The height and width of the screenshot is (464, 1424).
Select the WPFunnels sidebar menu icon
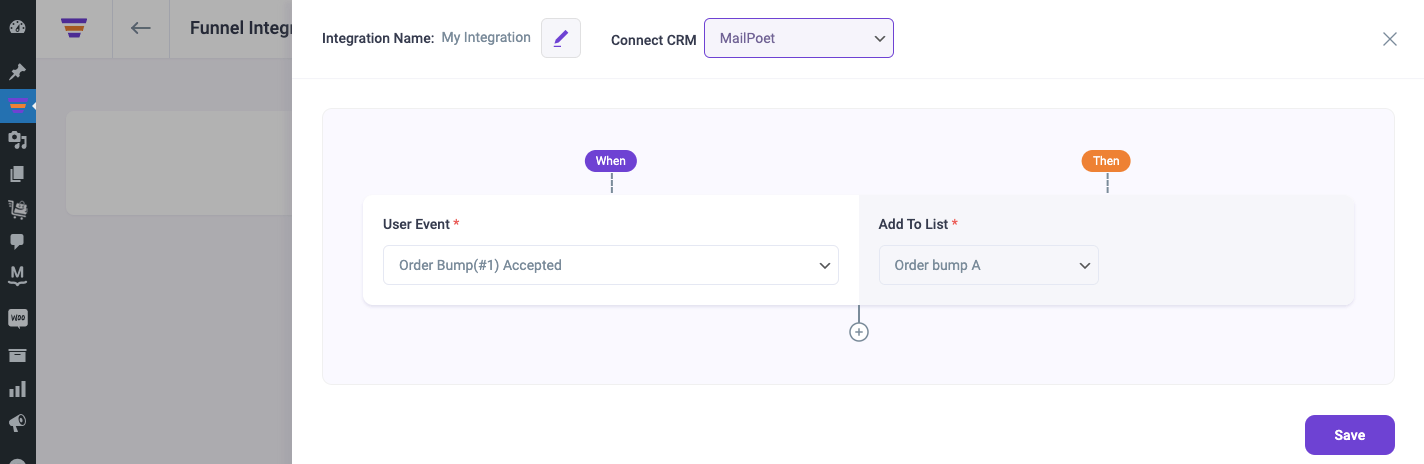click(x=17, y=106)
